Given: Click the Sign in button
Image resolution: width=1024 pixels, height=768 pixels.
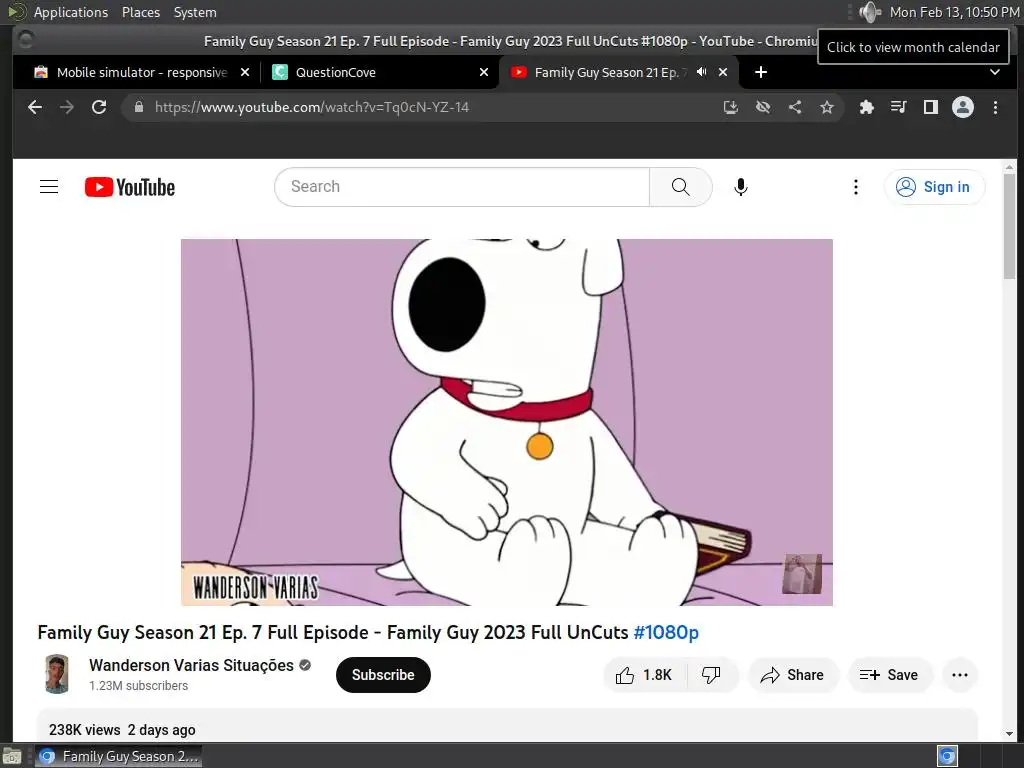Looking at the screenshot, I should click(934, 187).
